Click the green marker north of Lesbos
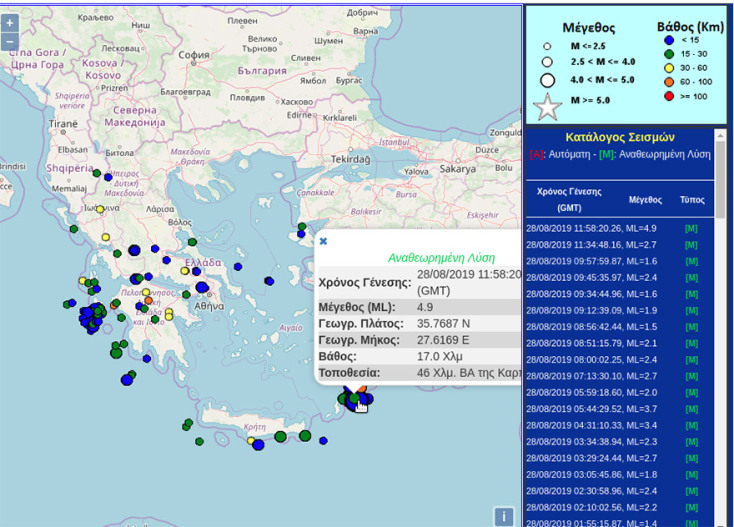This screenshot has height=527, width=734. [301, 227]
